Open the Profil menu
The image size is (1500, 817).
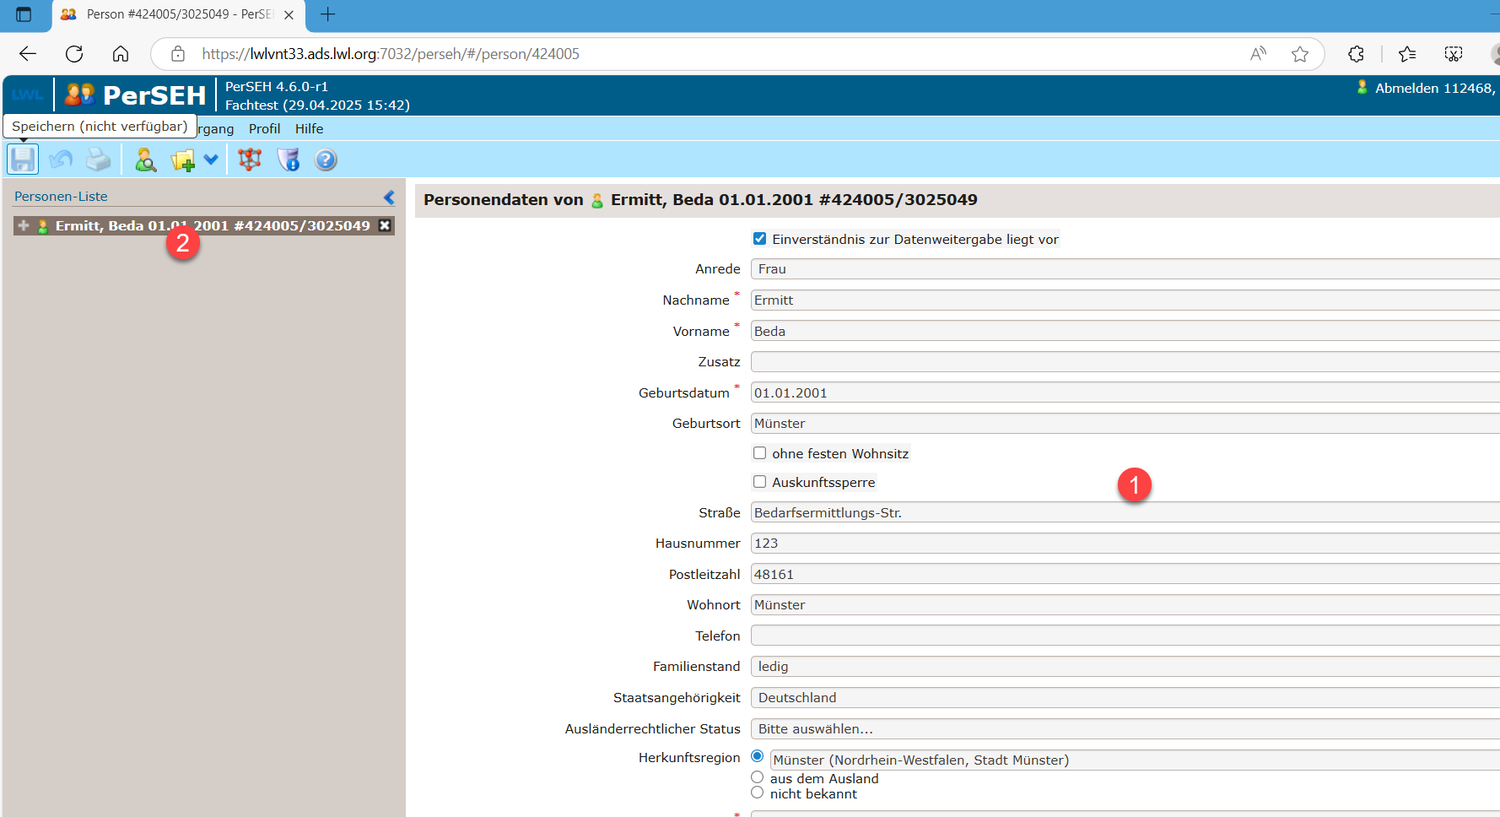click(x=264, y=129)
